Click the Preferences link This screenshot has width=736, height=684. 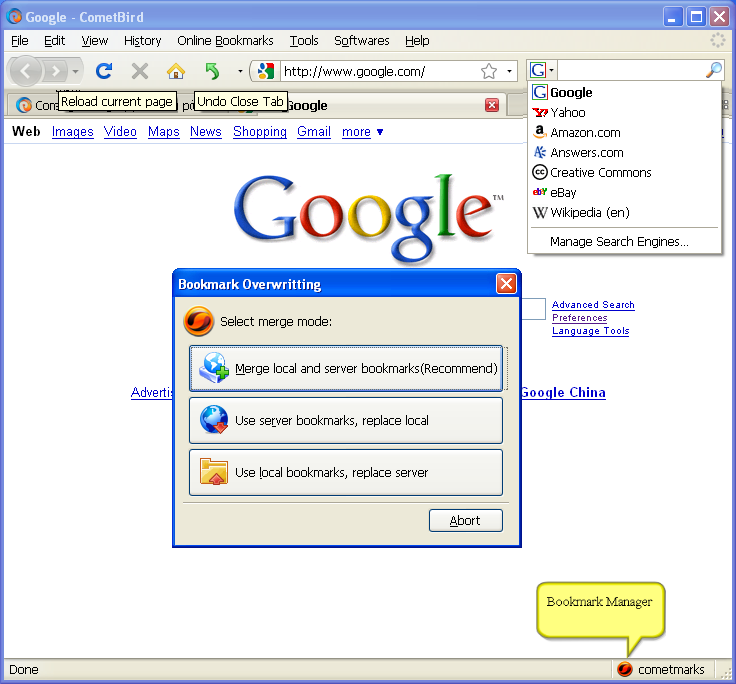point(580,318)
